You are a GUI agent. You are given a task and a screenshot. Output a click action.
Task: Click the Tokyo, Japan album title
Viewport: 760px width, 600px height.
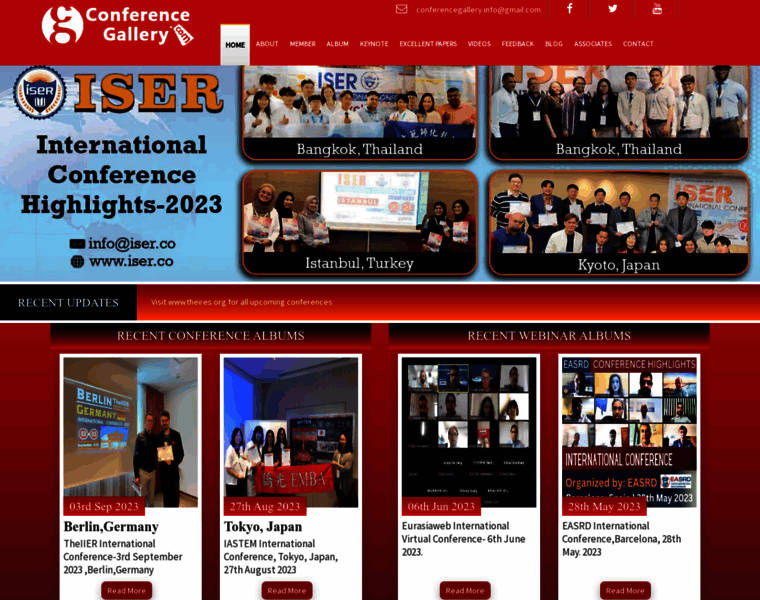pyautogui.click(x=263, y=526)
